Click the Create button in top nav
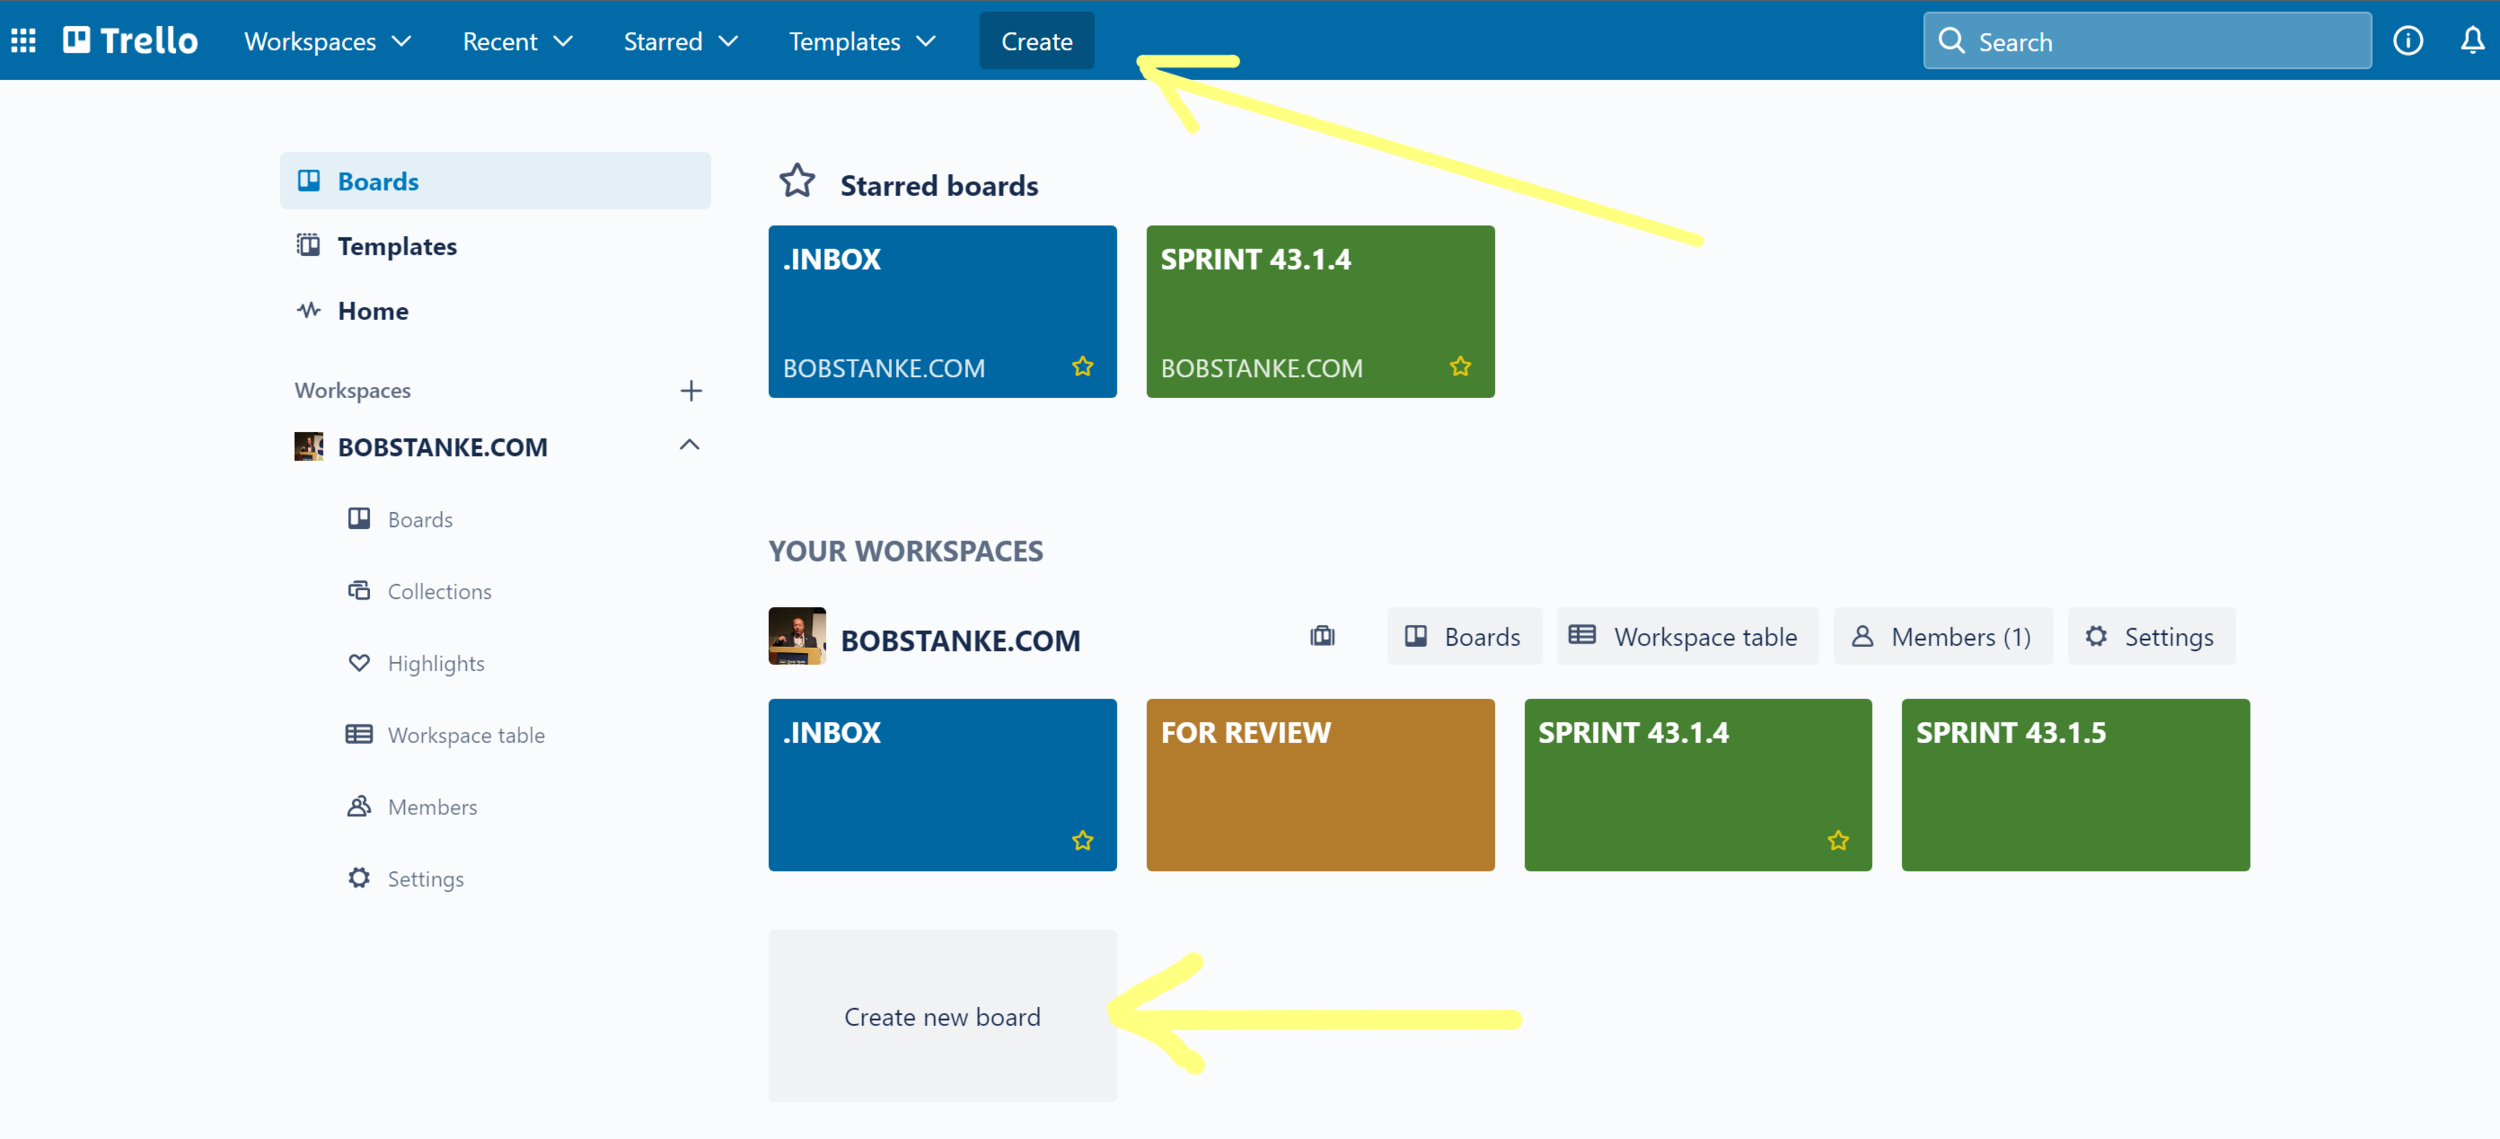This screenshot has height=1139, width=2500. tap(1036, 41)
